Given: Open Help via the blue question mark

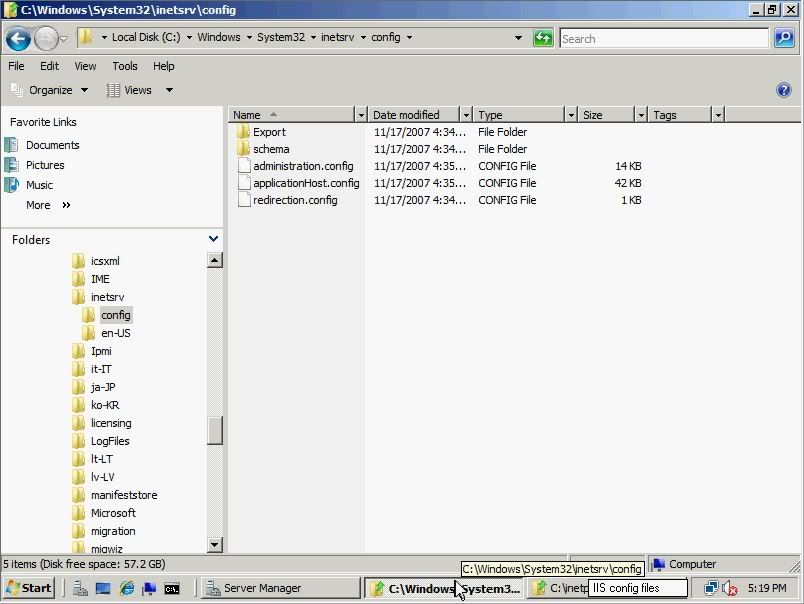Looking at the screenshot, I should point(783,90).
